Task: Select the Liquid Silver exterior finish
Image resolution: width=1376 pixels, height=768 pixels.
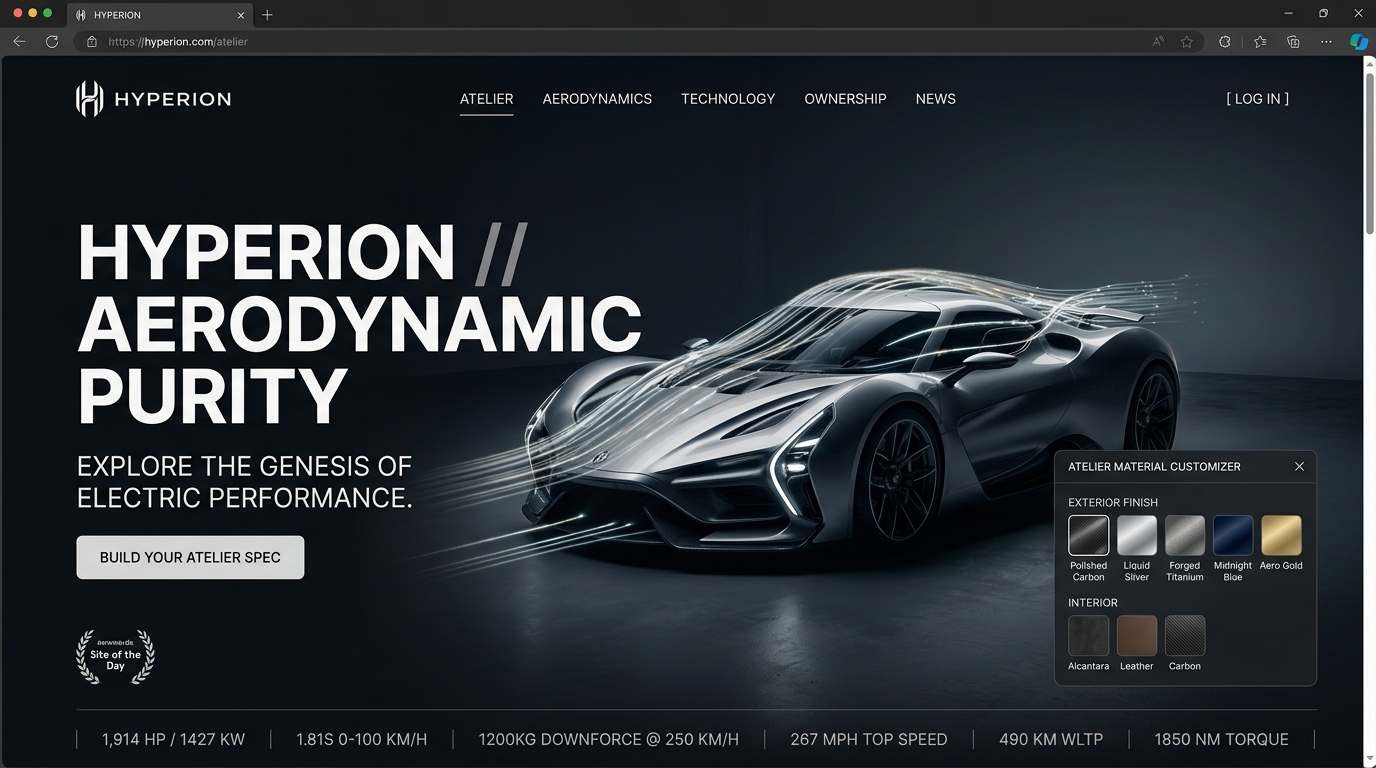Action: [1137, 535]
